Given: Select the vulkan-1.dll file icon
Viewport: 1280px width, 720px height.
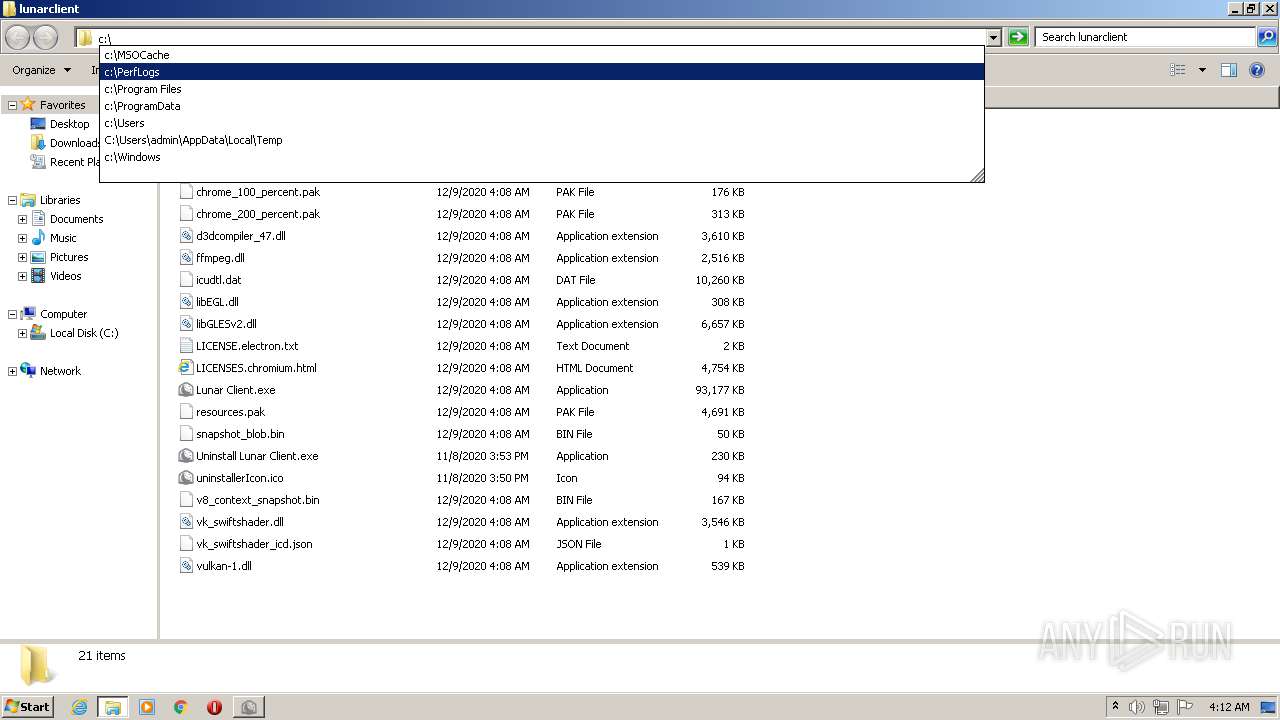Looking at the screenshot, I should point(186,566).
